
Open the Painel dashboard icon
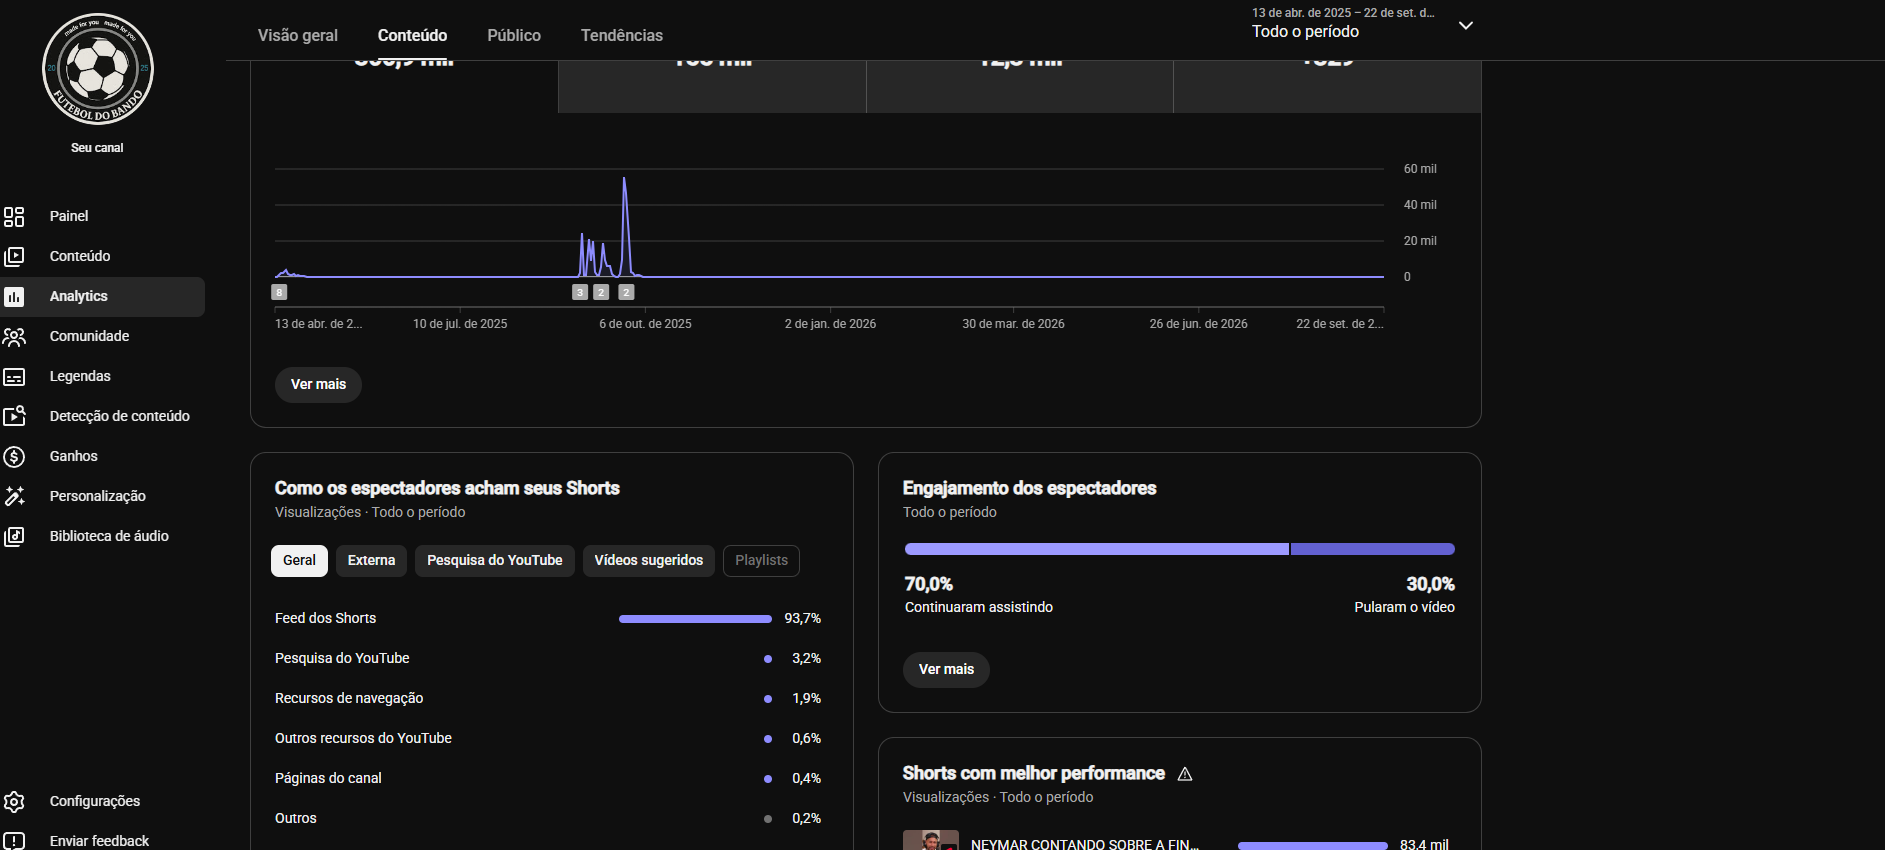point(14,216)
